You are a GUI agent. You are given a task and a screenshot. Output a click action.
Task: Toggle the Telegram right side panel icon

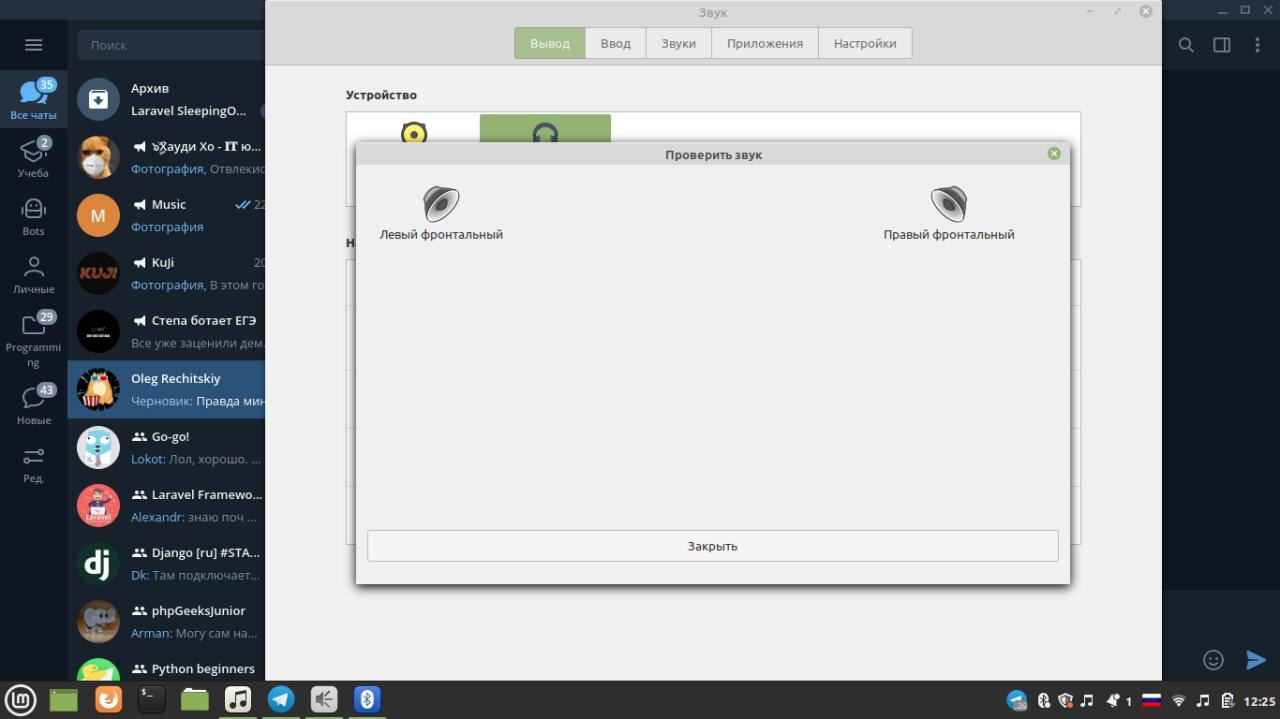pos(1222,45)
